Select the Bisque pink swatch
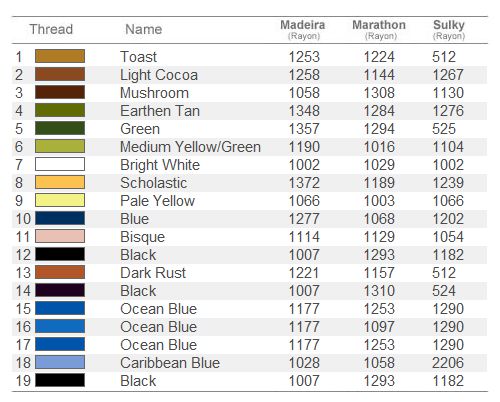 [60, 236]
